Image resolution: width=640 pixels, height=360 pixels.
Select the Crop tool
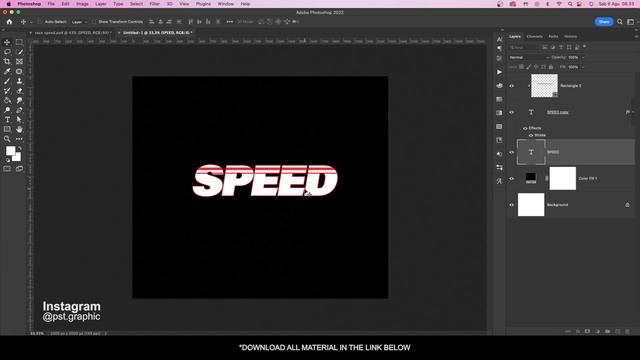(x=7, y=62)
